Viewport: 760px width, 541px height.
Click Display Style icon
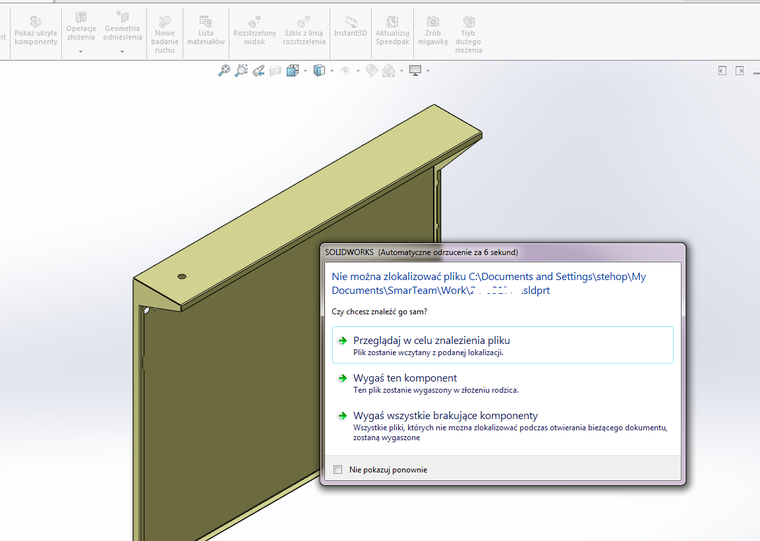pos(319,71)
